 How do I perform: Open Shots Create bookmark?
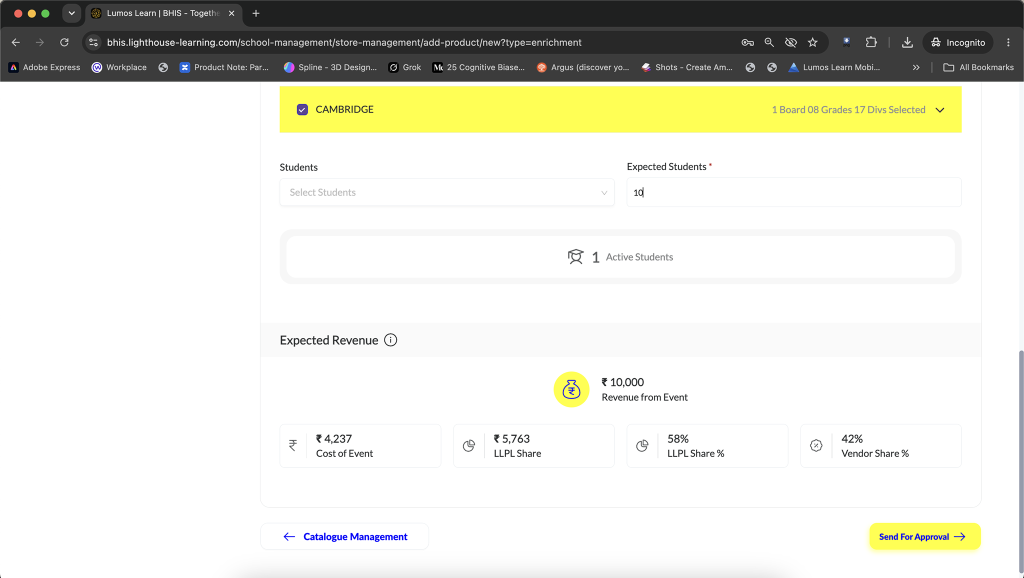(x=687, y=67)
